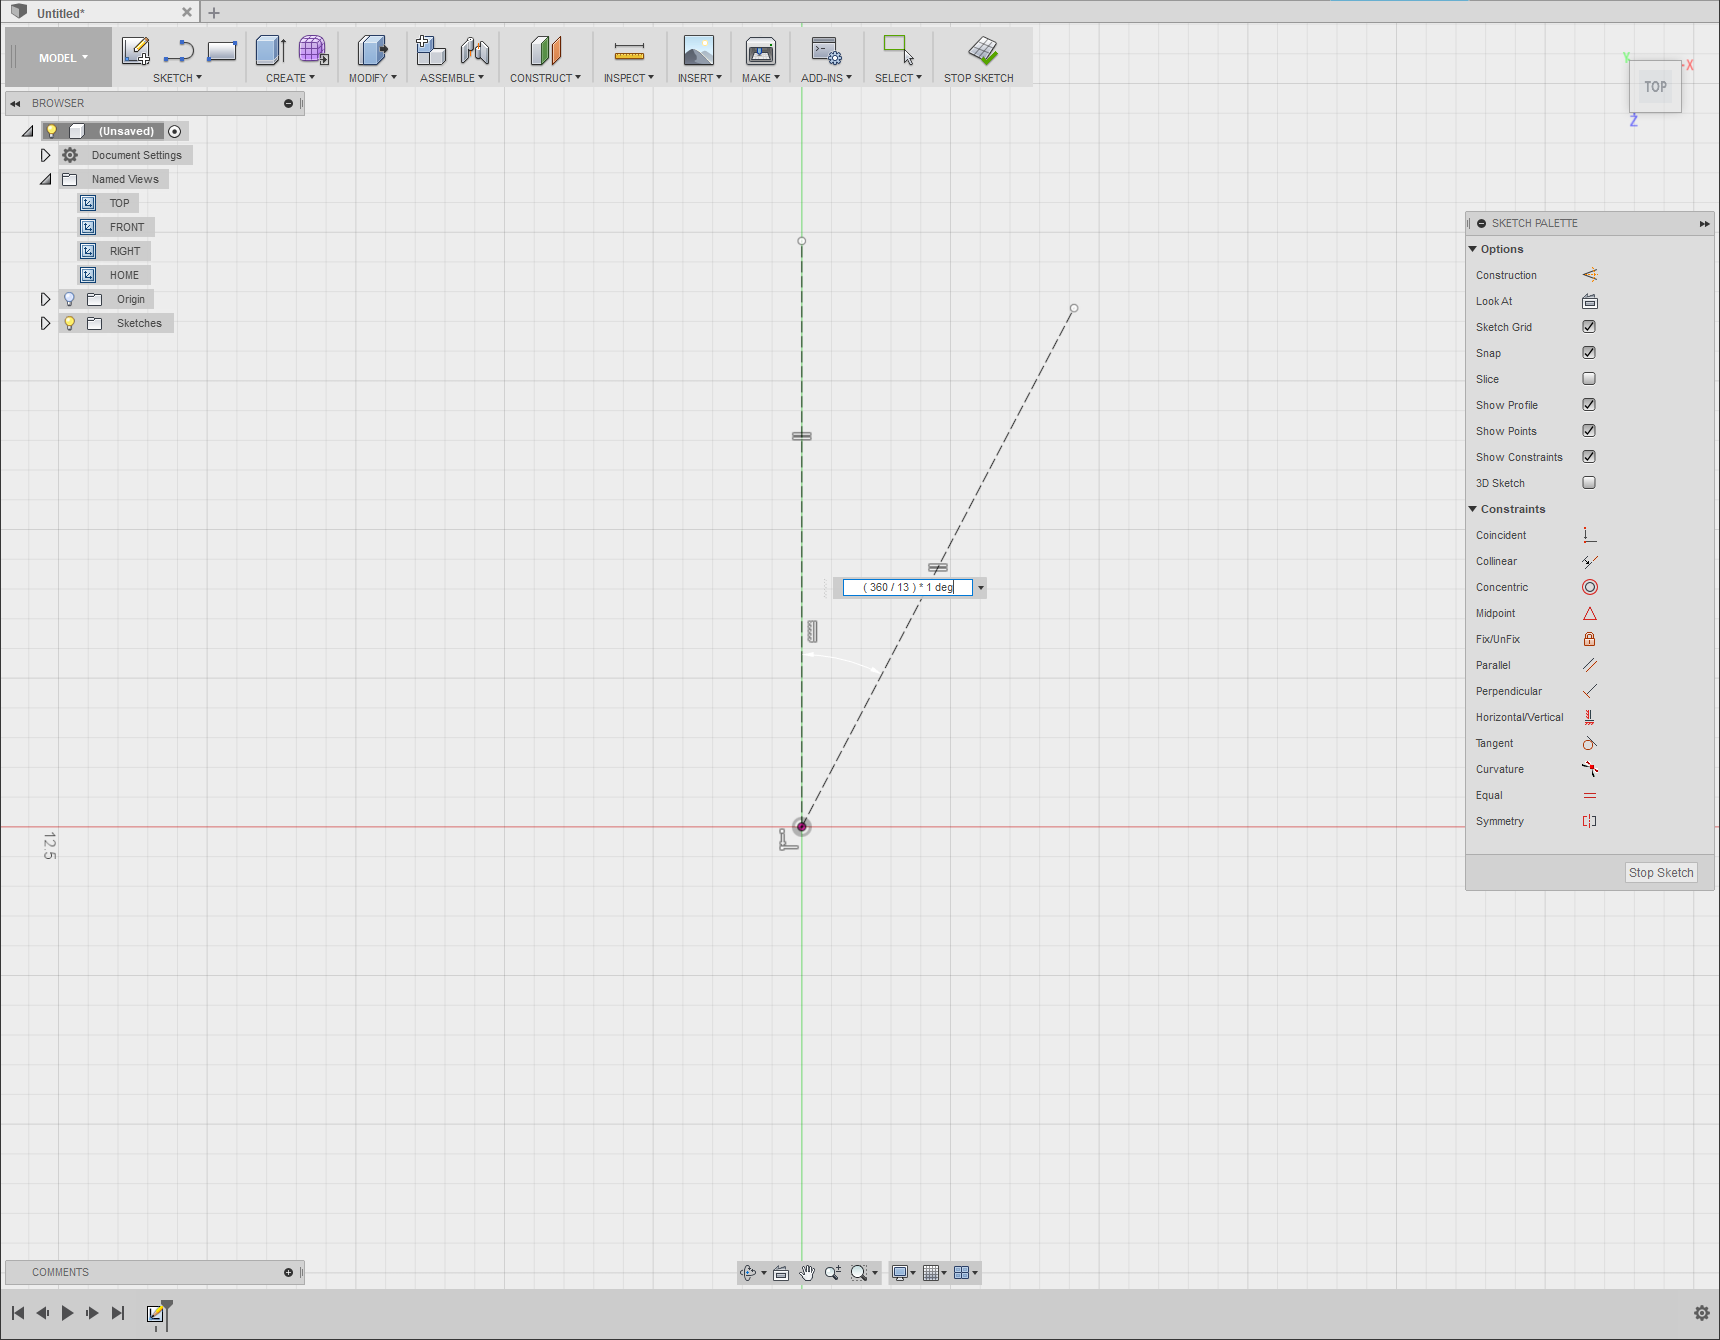Apply the Collinear constraint
The image size is (1720, 1340).
point(1589,561)
